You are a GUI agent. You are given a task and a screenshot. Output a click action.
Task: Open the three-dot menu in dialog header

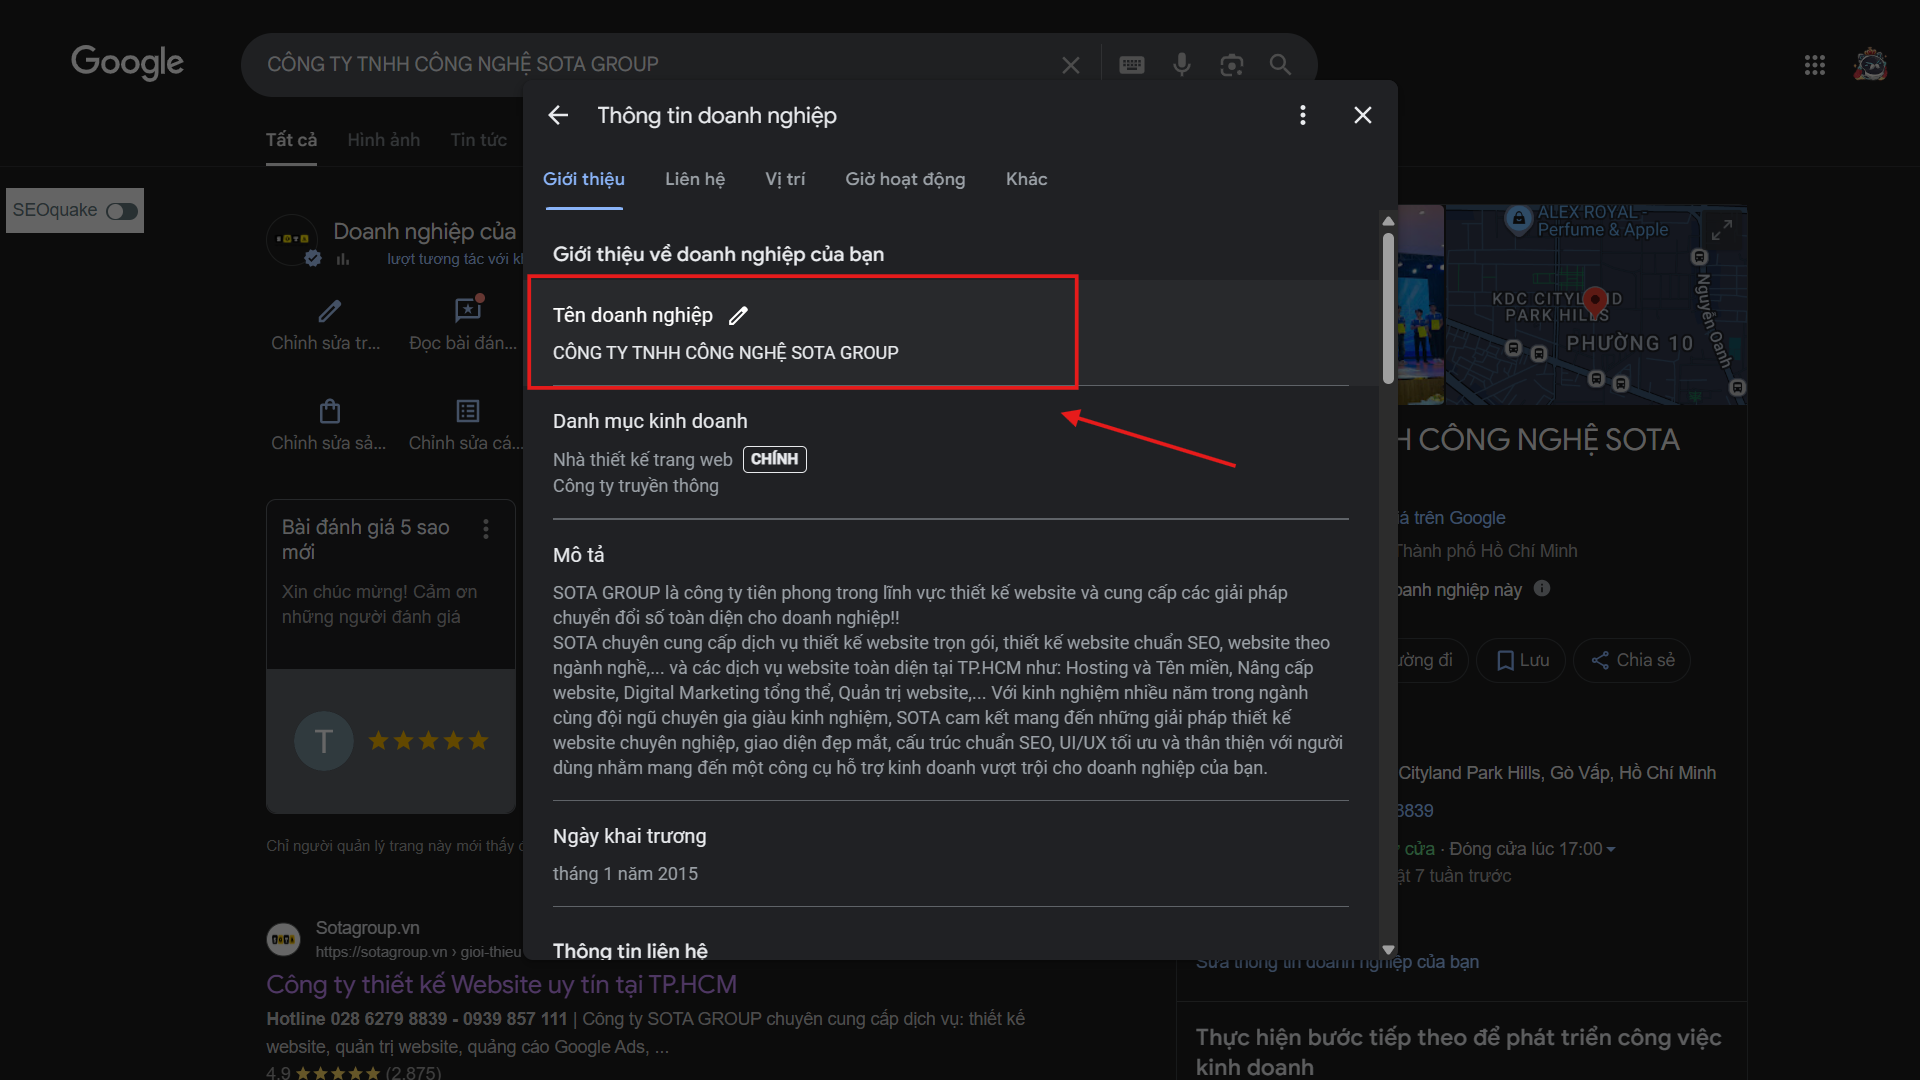[x=1302, y=115]
